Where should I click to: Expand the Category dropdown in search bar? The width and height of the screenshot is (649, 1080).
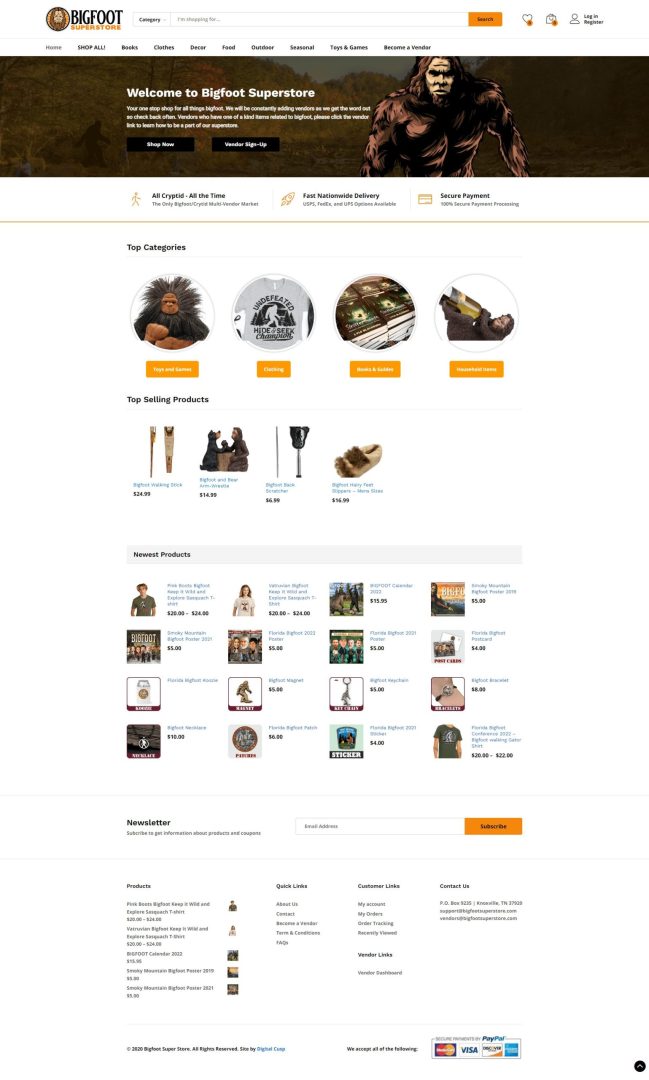[x=152, y=19]
